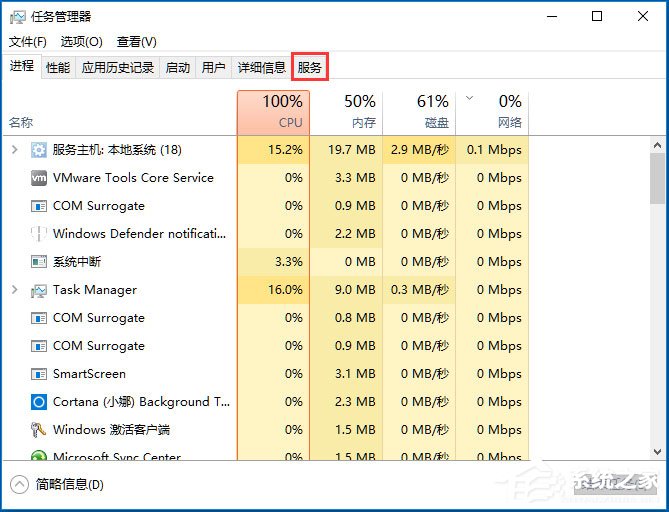Viewport: 669px width, 512px height.
Task: Click the SmartScreen process icon
Action: (39, 374)
